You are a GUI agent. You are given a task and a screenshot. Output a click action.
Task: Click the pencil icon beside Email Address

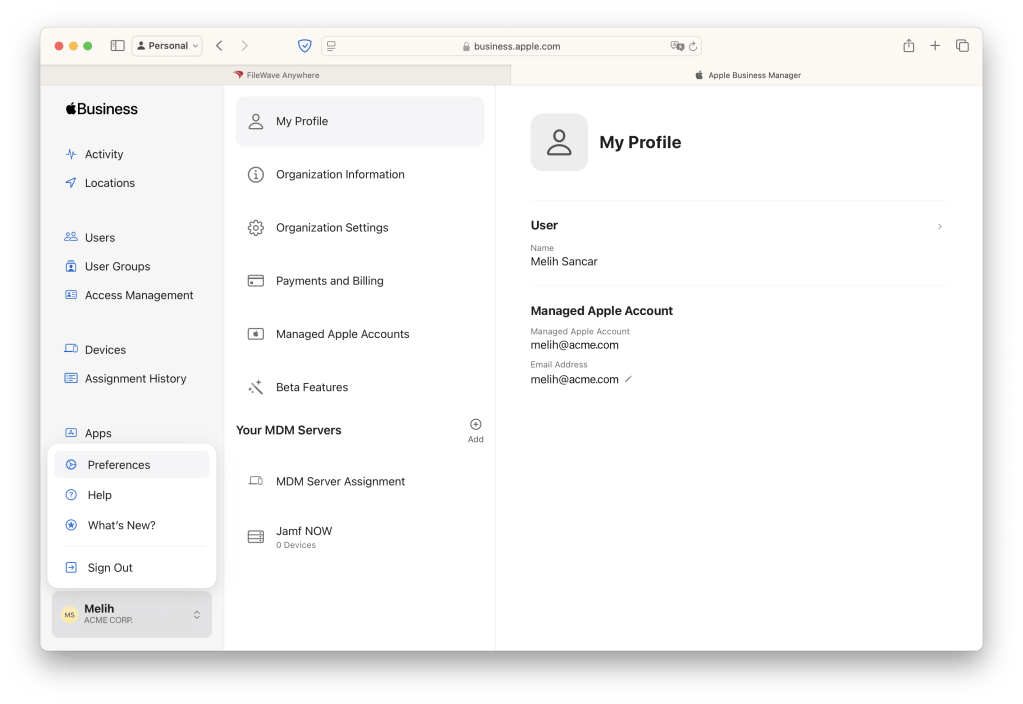tap(628, 380)
